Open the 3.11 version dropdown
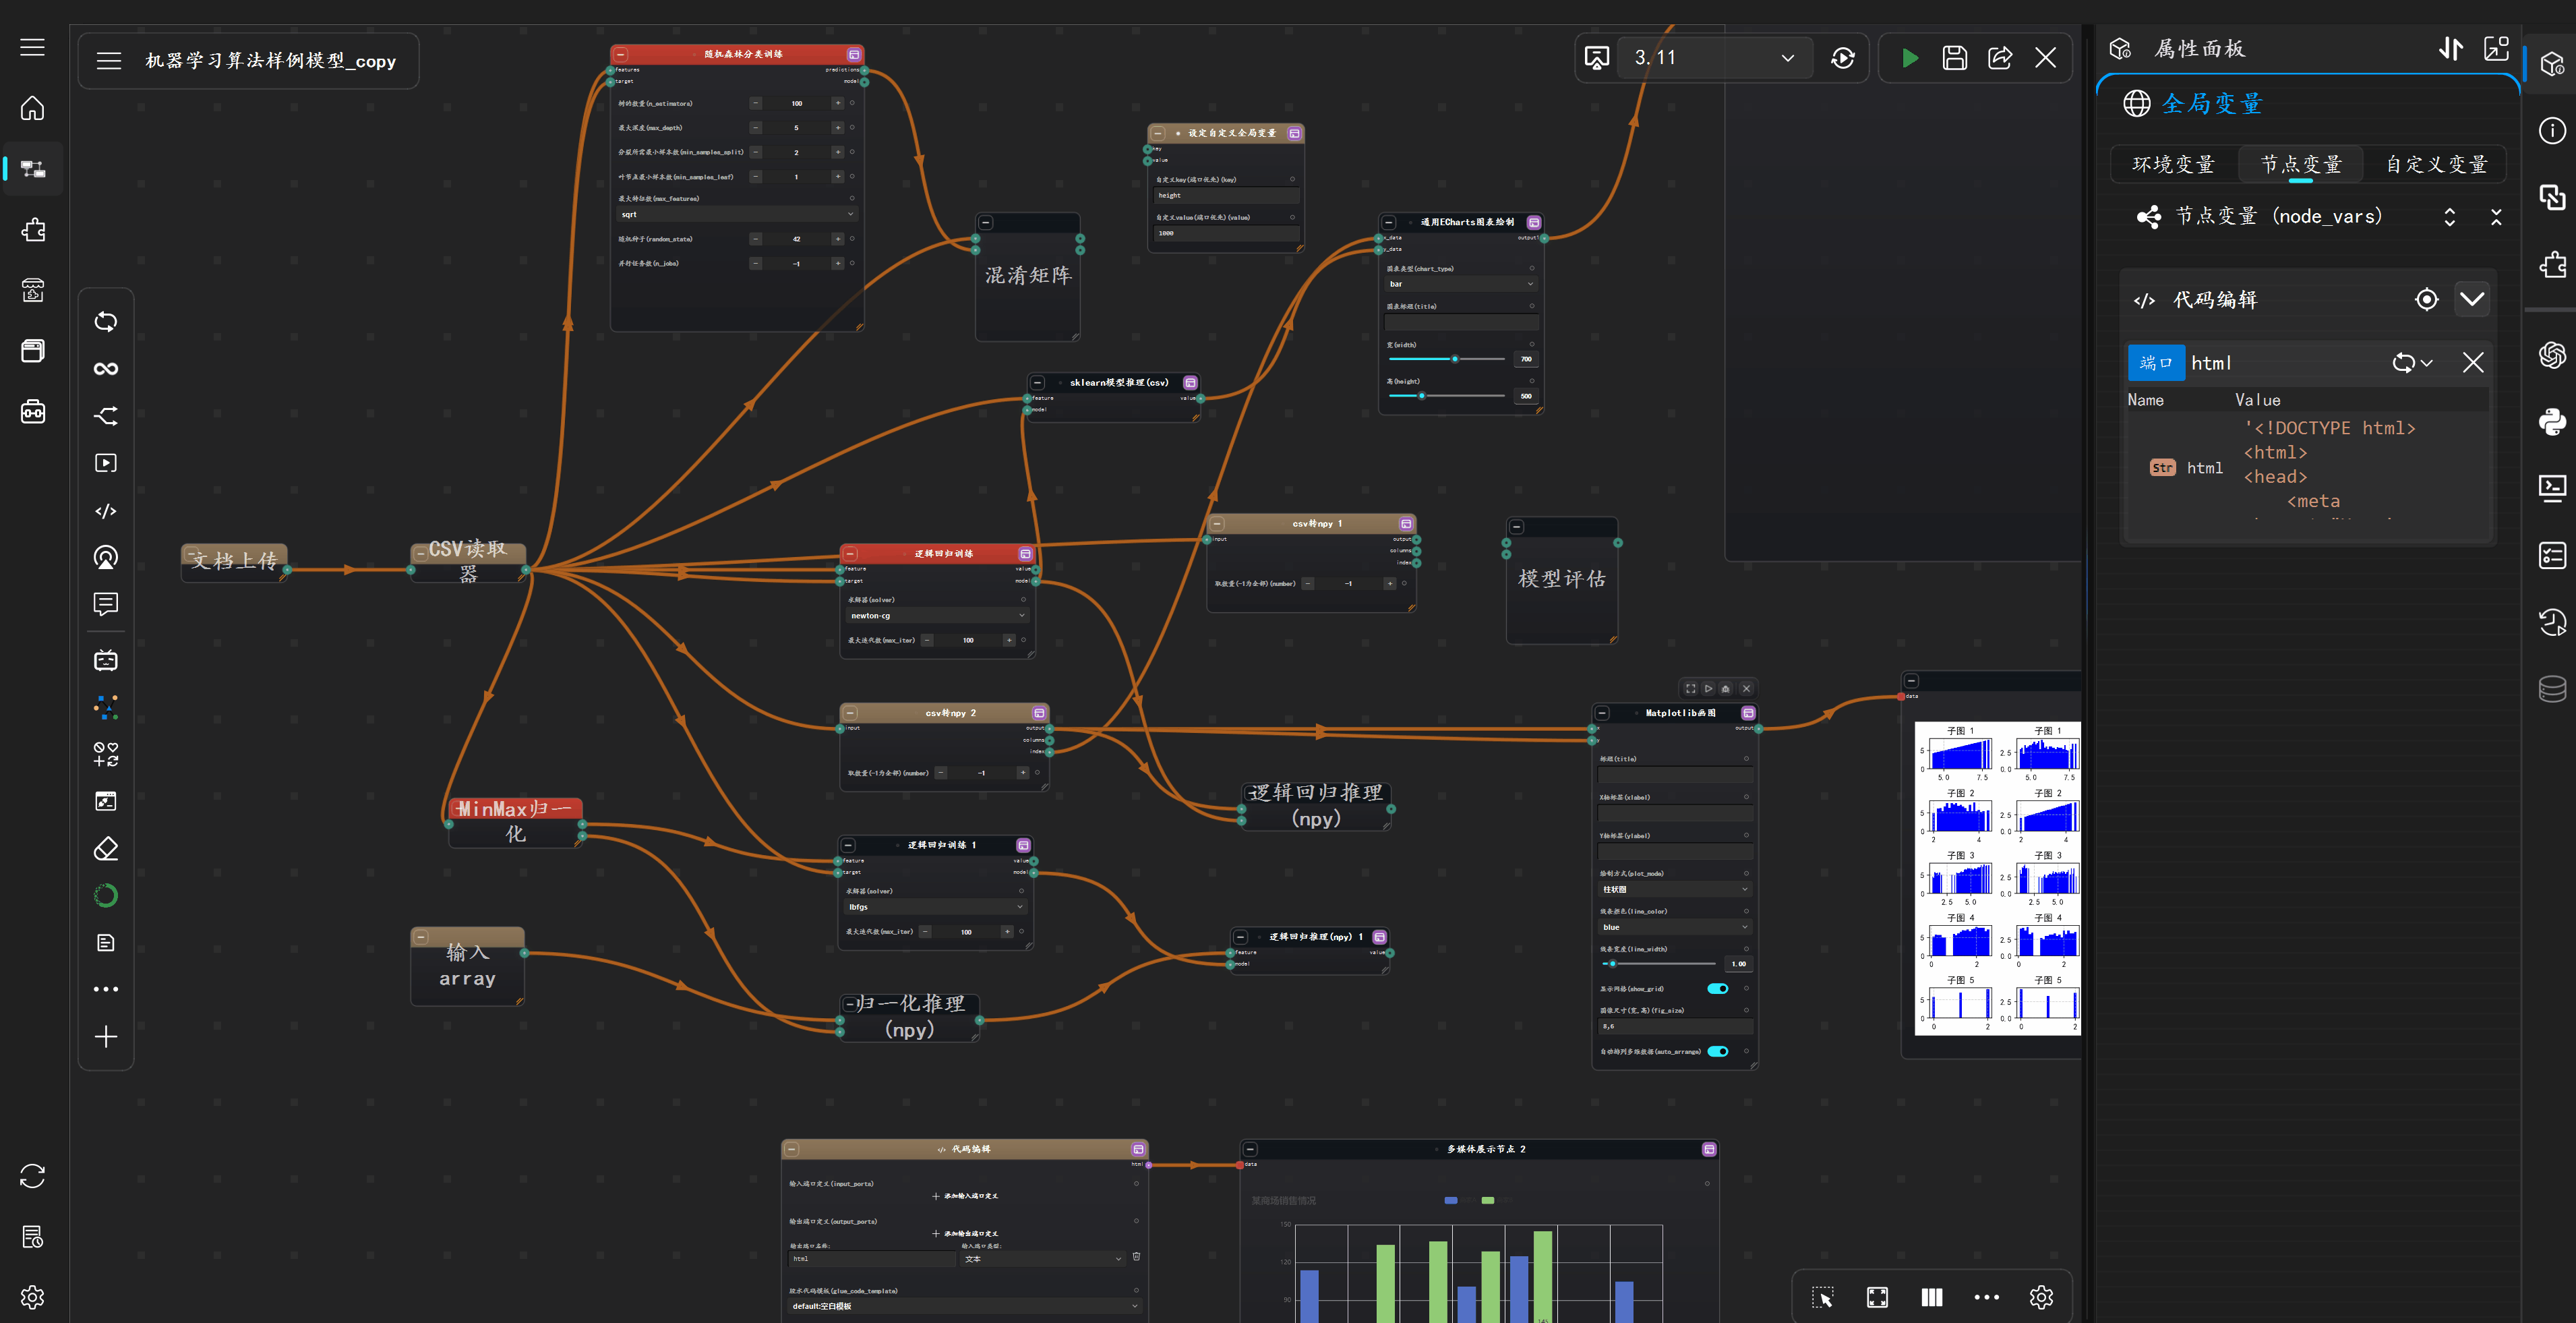 pos(1714,58)
